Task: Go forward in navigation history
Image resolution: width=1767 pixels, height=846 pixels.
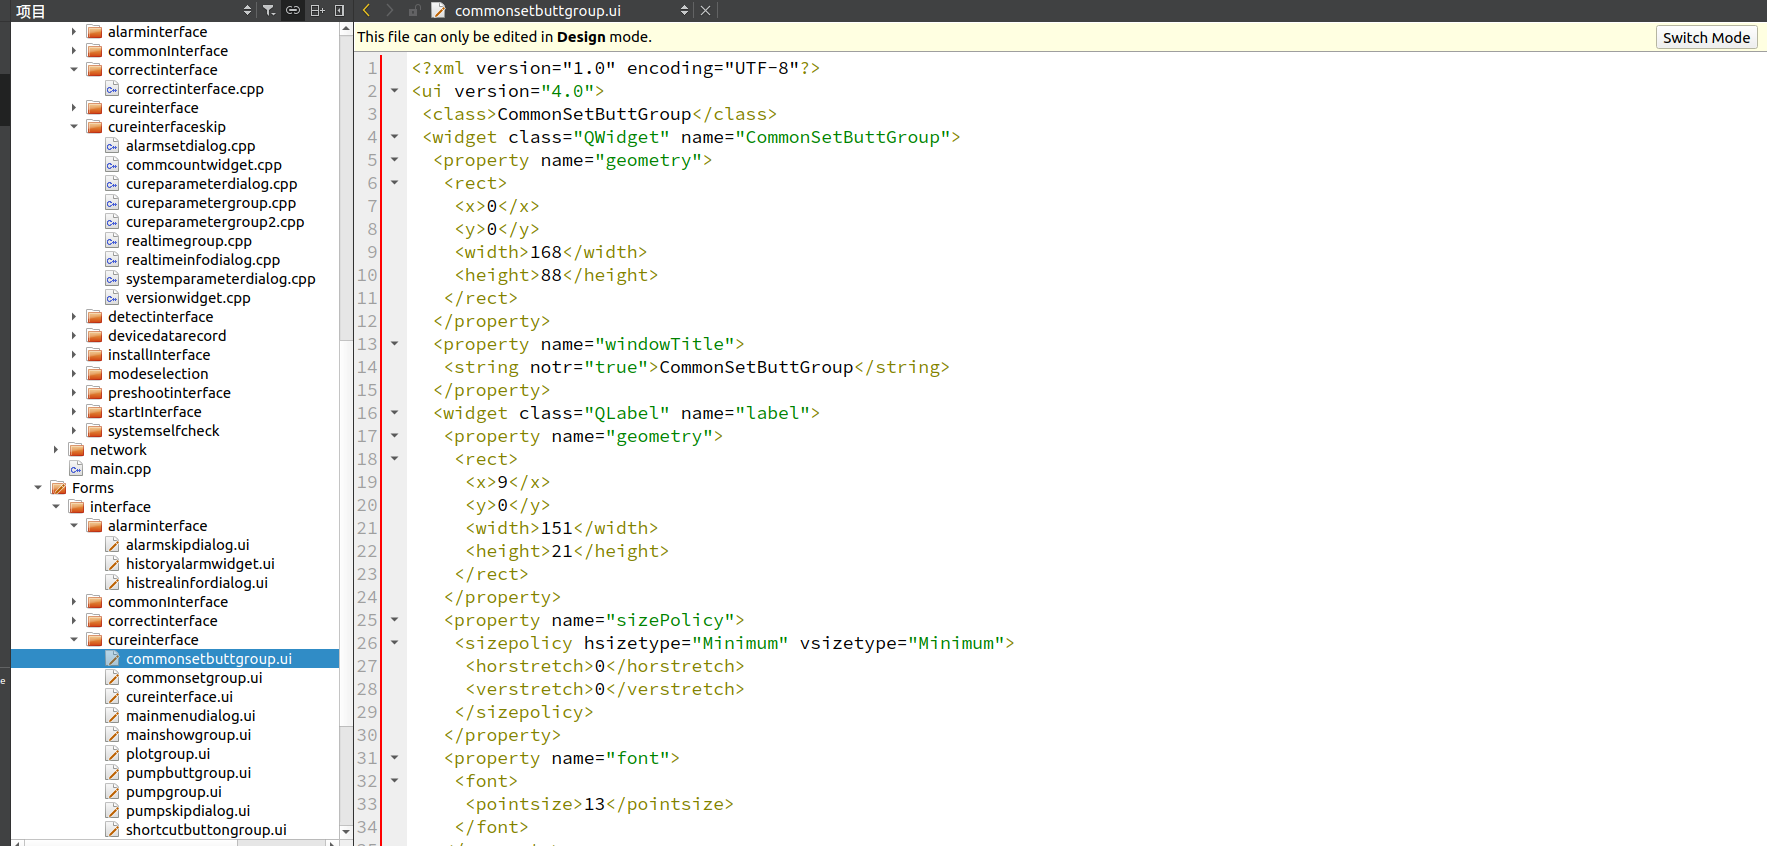Action: tap(389, 10)
